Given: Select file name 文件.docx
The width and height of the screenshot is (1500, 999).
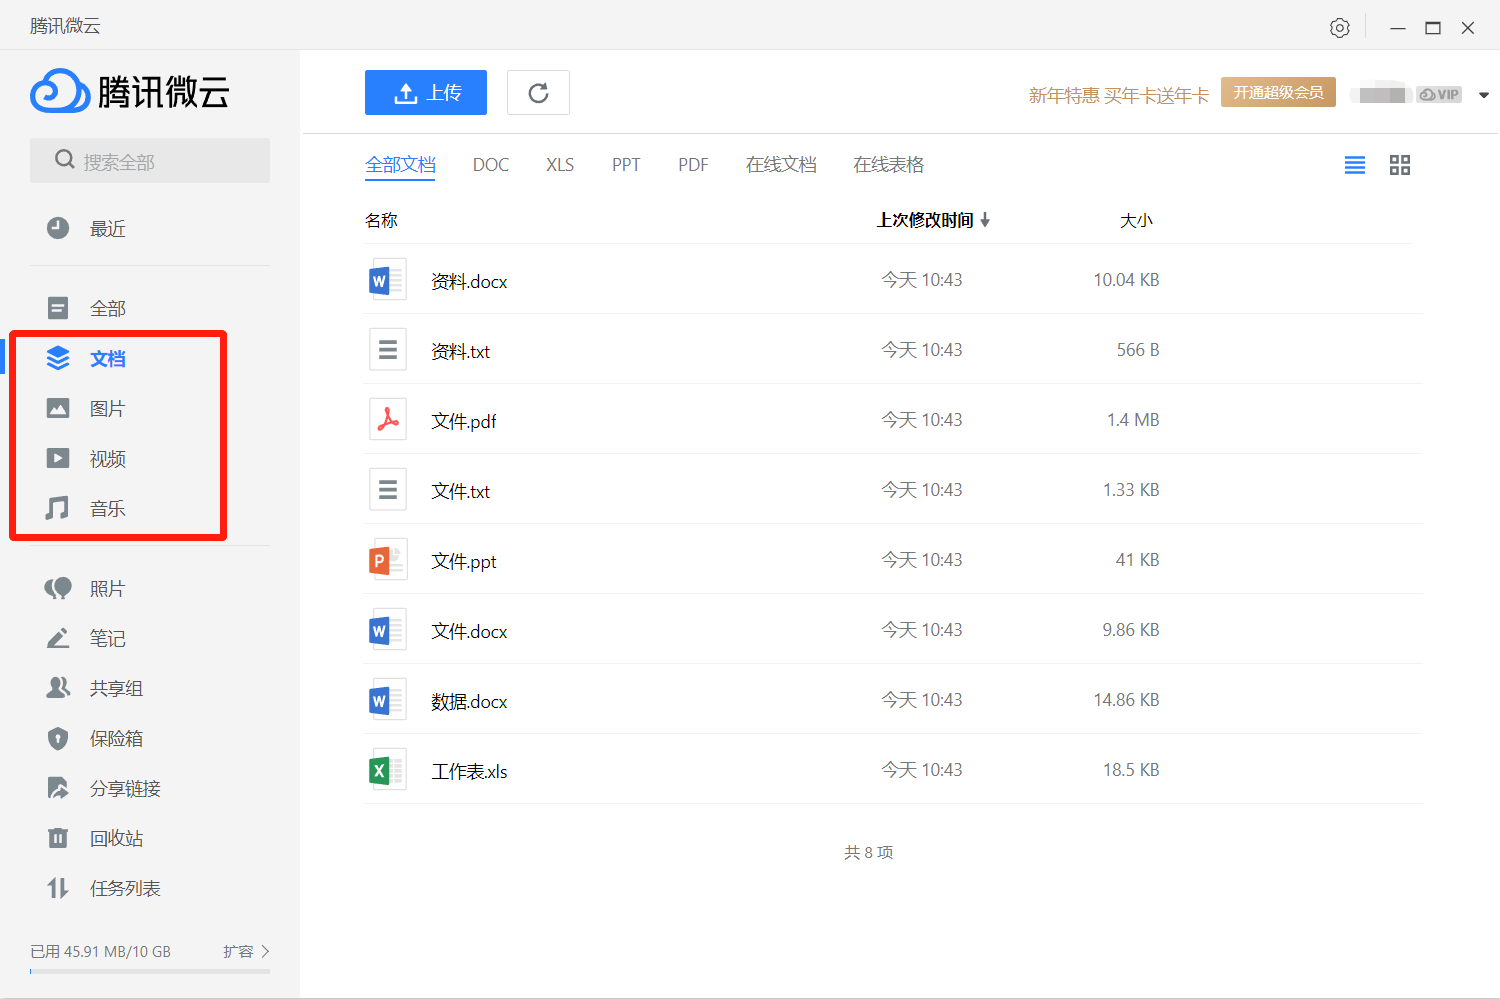Looking at the screenshot, I should tap(469, 631).
